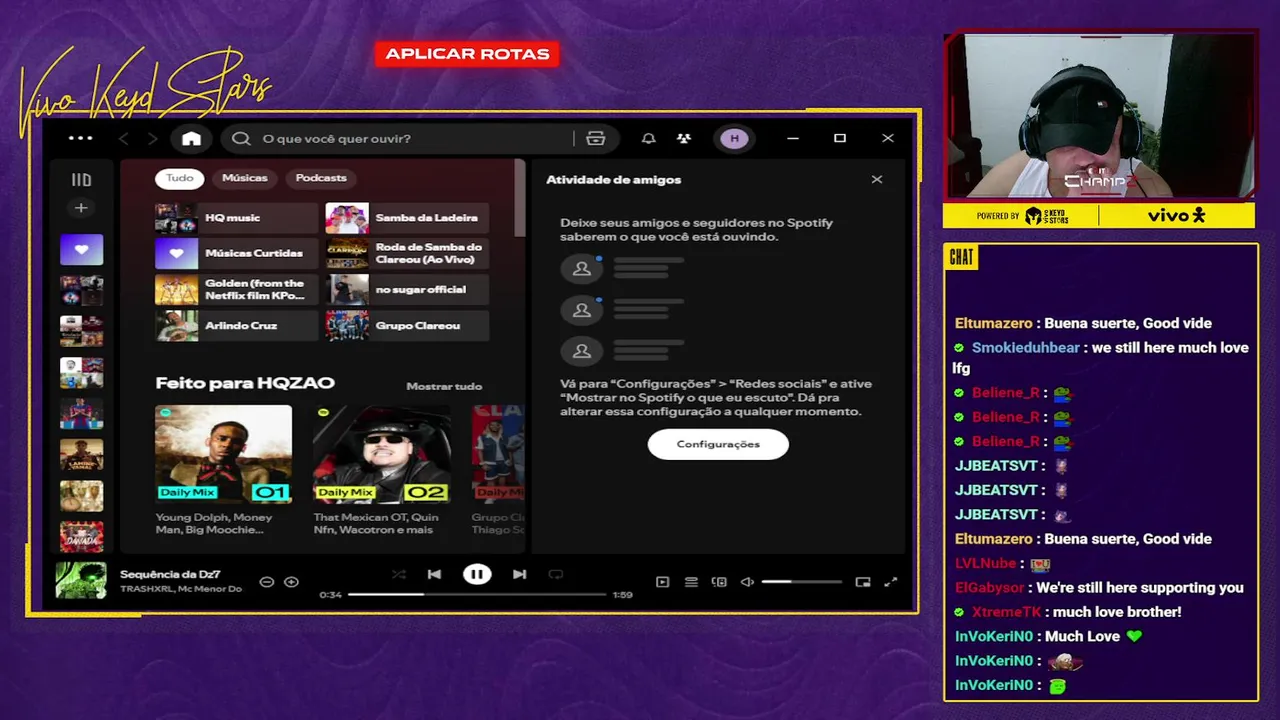Open the 'Grupo Clareou' shortcut
The image size is (1280, 720).
point(407,326)
